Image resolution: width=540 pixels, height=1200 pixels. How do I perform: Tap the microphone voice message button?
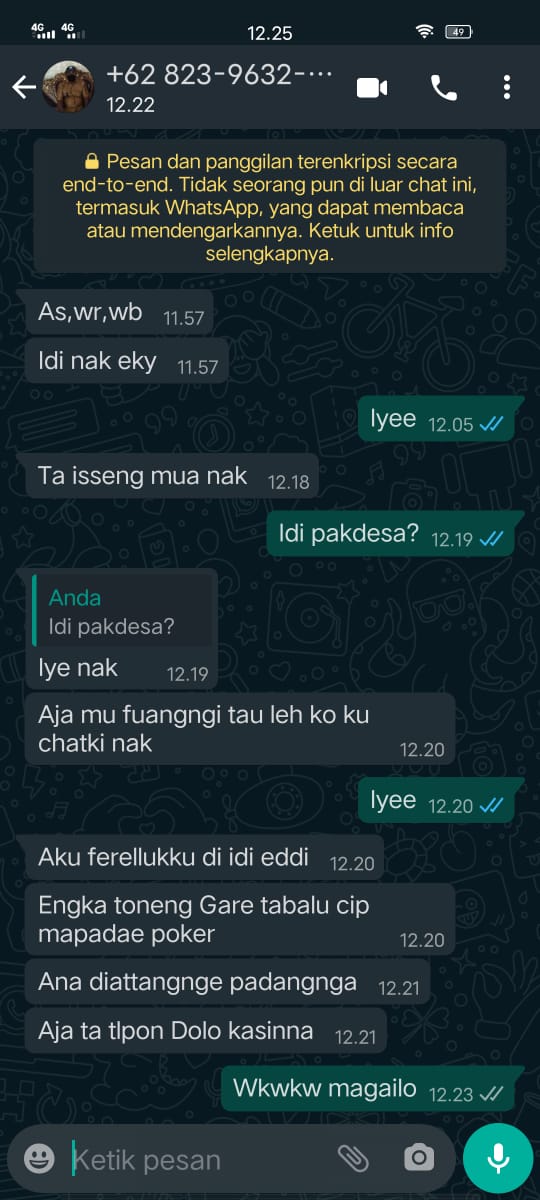click(x=498, y=1158)
